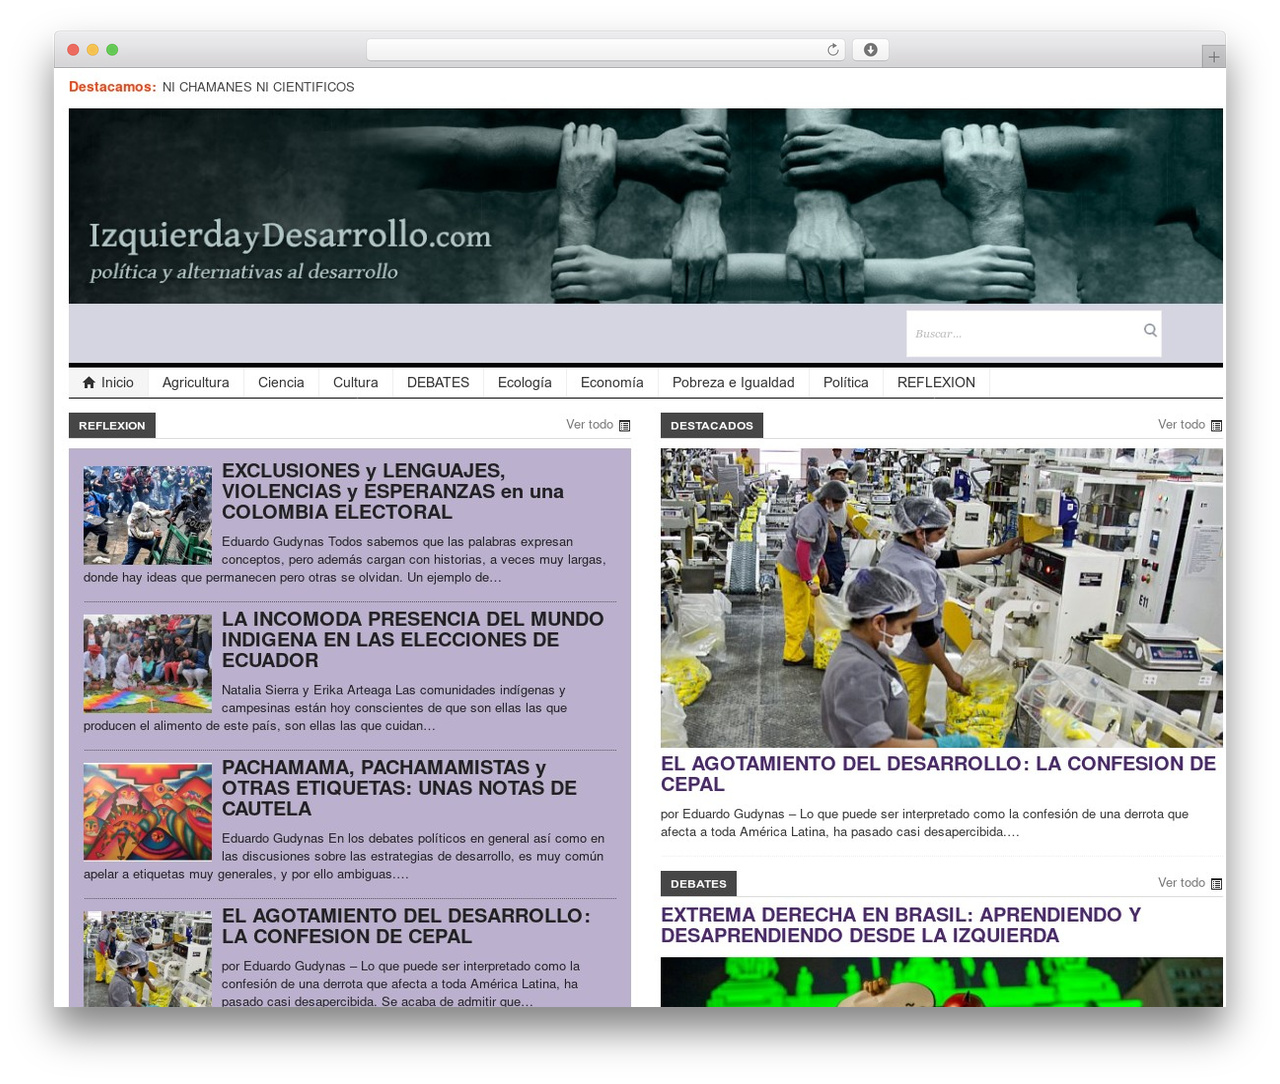Click the browser reload icon
The width and height of the screenshot is (1280, 1084).
832,50
